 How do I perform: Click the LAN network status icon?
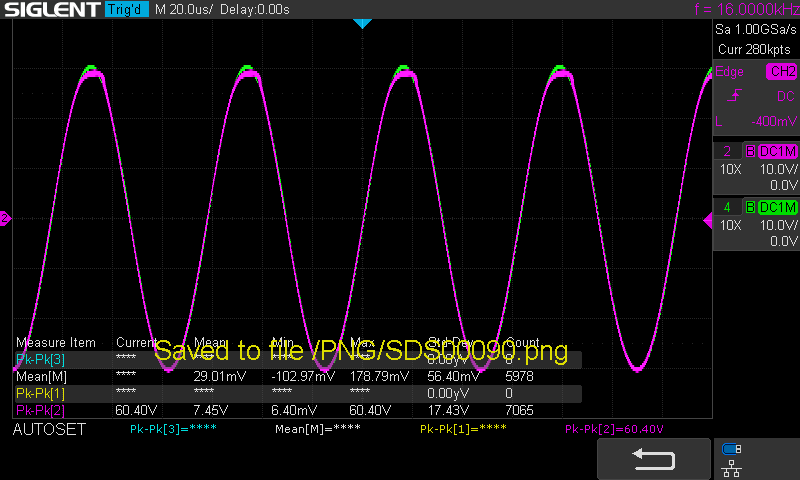(x=732, y=468)
